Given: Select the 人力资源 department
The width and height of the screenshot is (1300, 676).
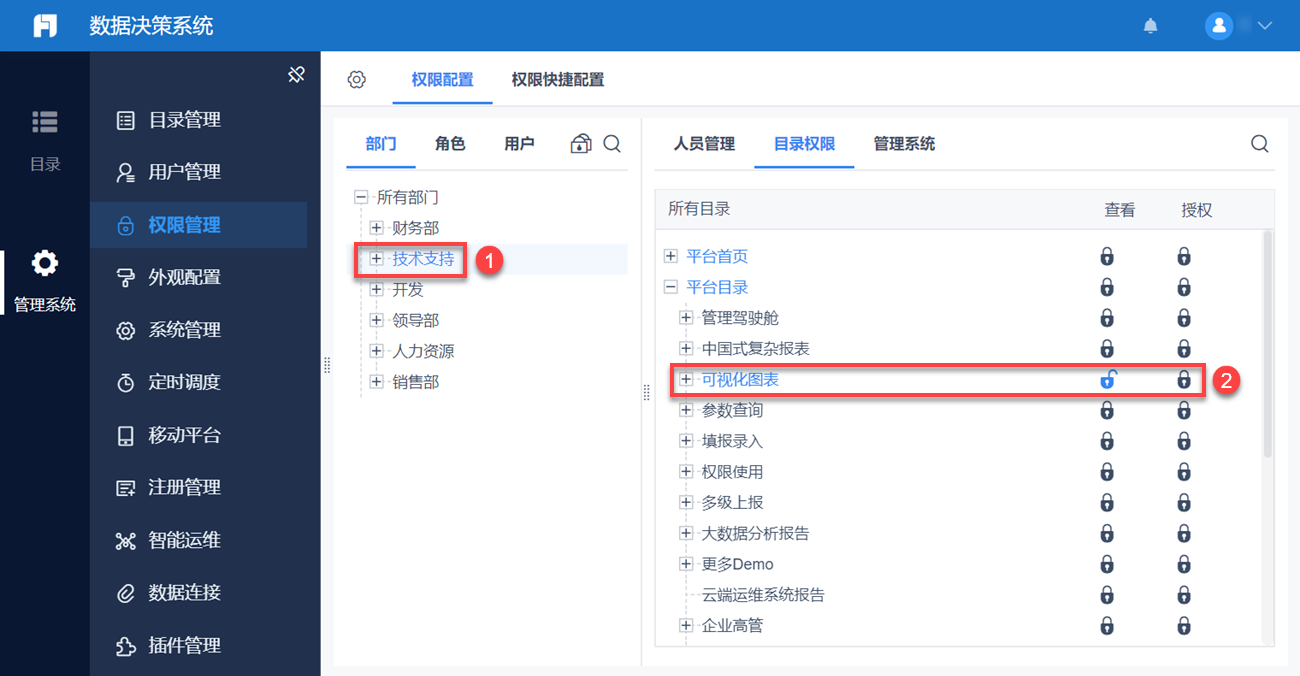Looking at the screenshot, I should (x=422, y=351).
